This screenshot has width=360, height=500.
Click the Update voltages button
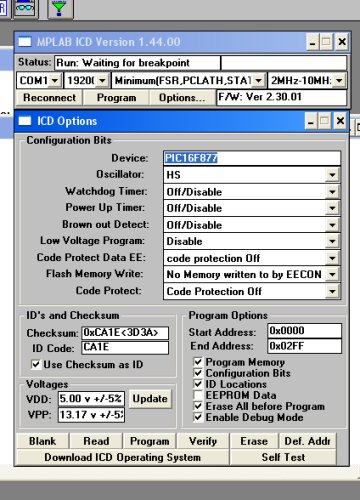coord(150,399)
